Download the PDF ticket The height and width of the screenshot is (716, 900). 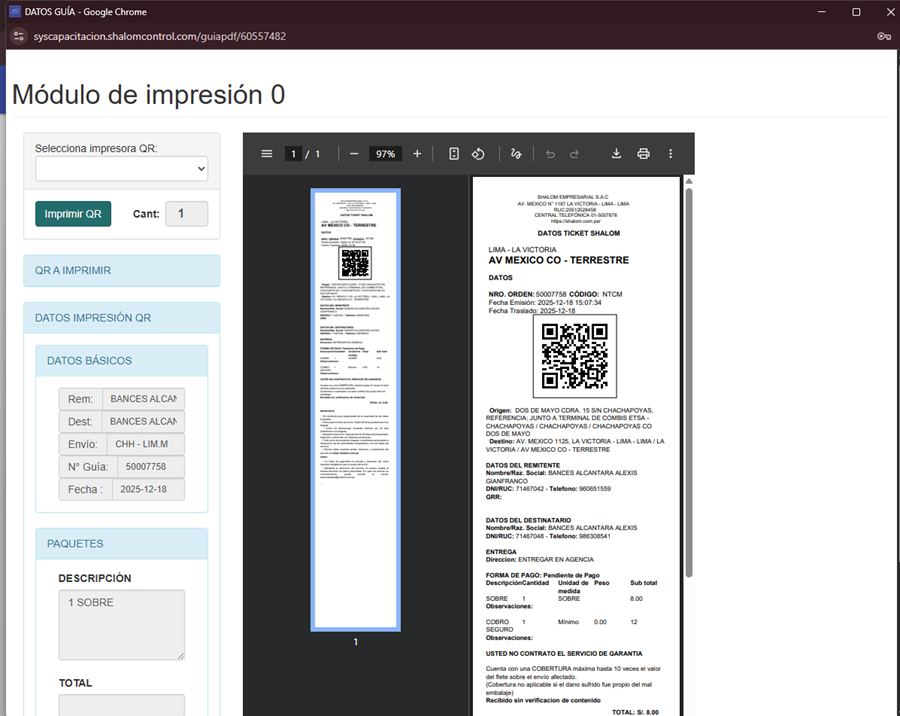pyautogui.click(x=616, y=154)
